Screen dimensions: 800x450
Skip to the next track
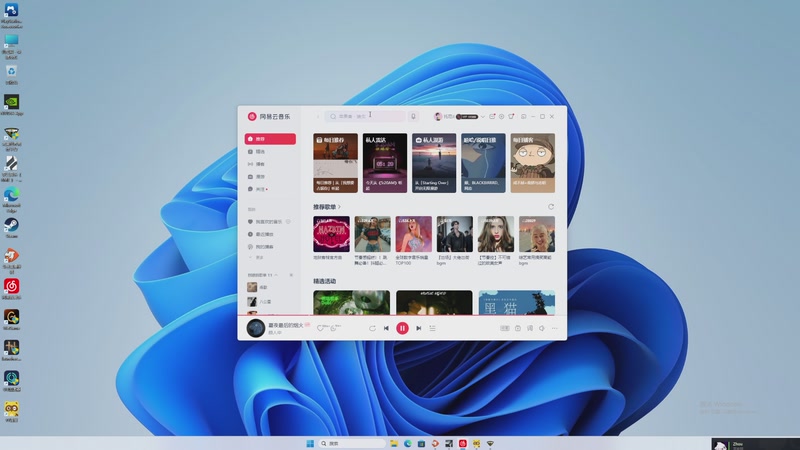(x=418, y=328)
